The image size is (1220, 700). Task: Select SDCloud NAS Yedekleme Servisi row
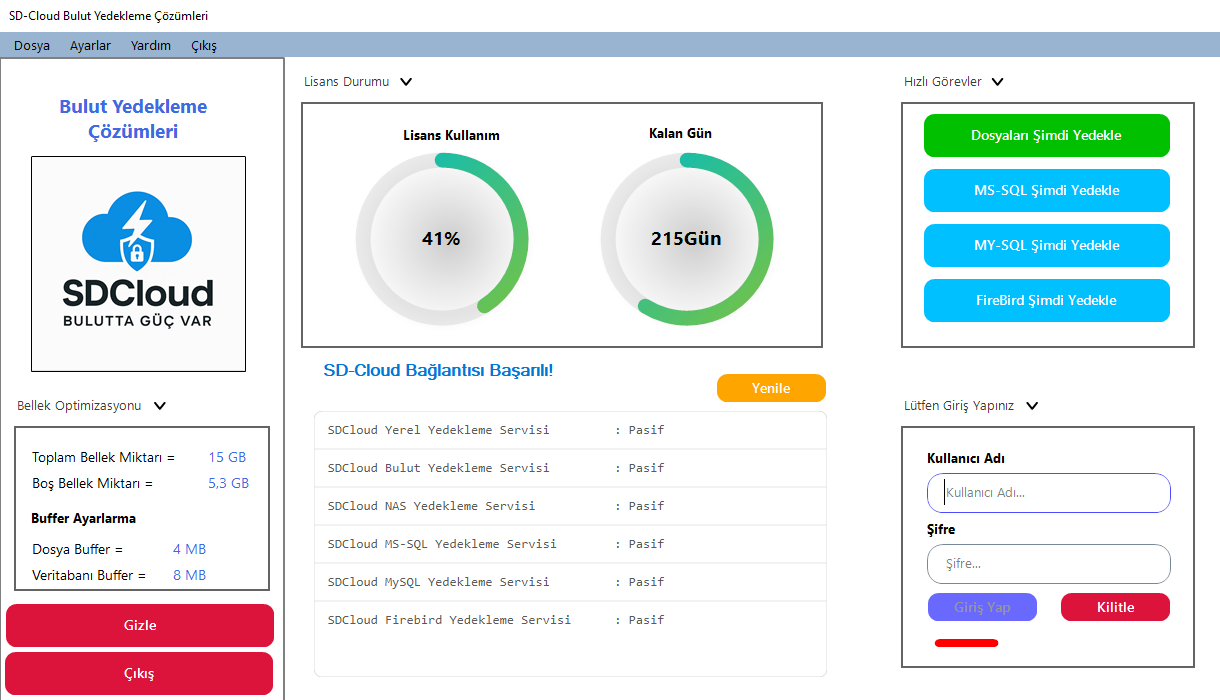pos(570,507)
